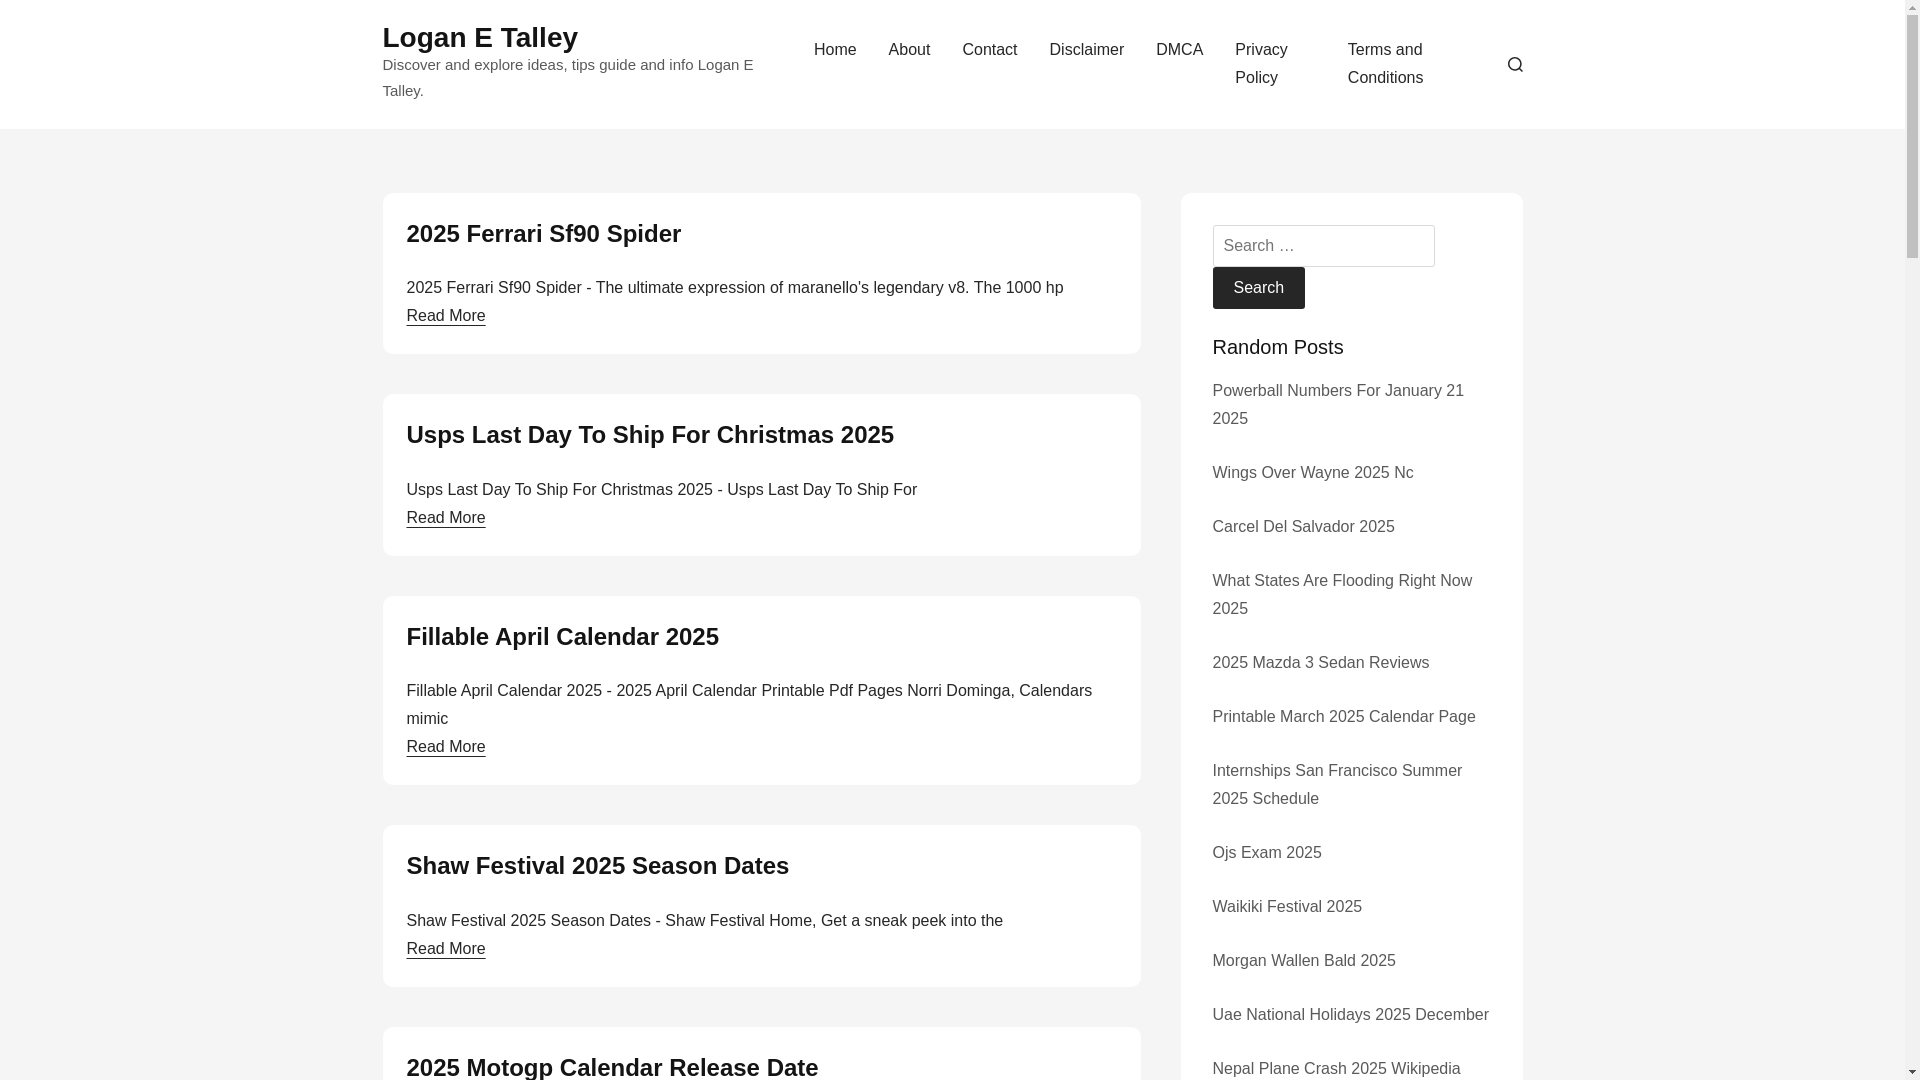
Task: Open Printable March 2025 Calendar Page link
Action: tap(1343, 717)
